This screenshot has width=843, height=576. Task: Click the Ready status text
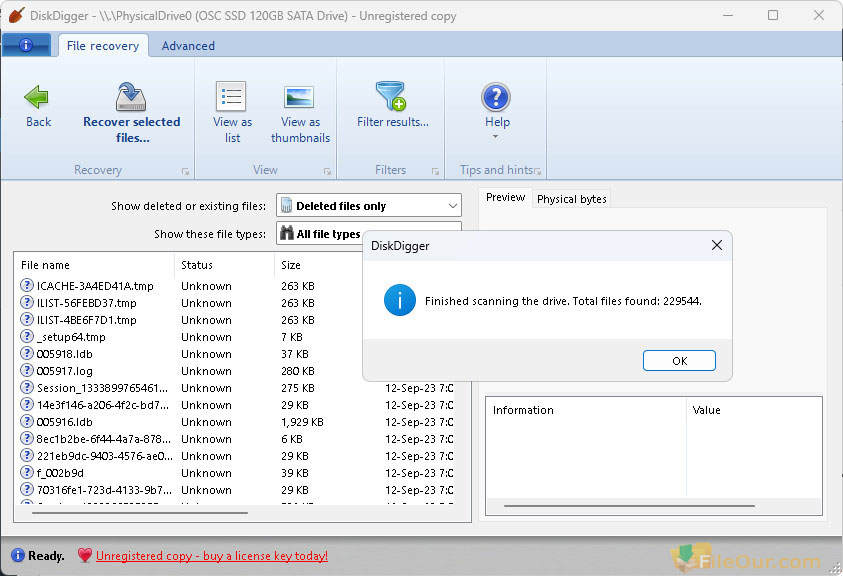click(x=46, y=556)
